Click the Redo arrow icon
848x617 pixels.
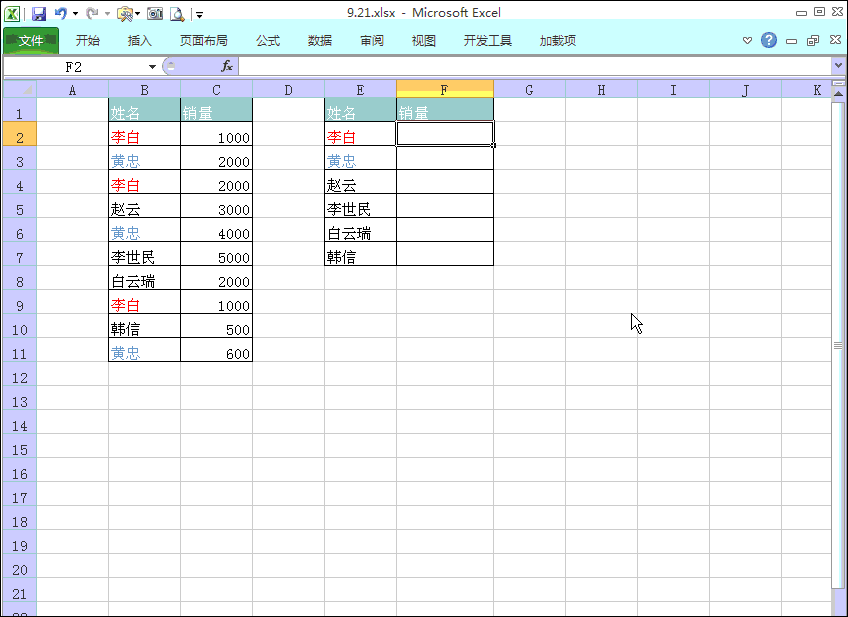[x=92, y=14]
